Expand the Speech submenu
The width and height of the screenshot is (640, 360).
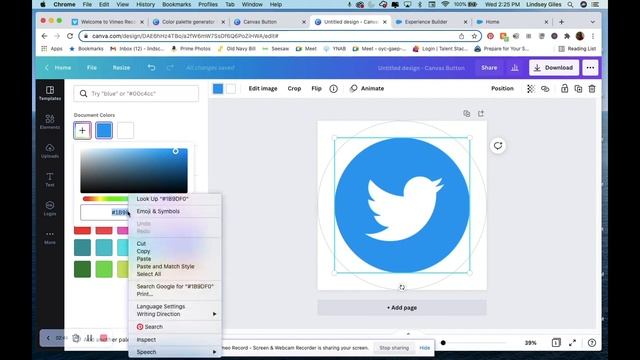[x=176, y=352]
